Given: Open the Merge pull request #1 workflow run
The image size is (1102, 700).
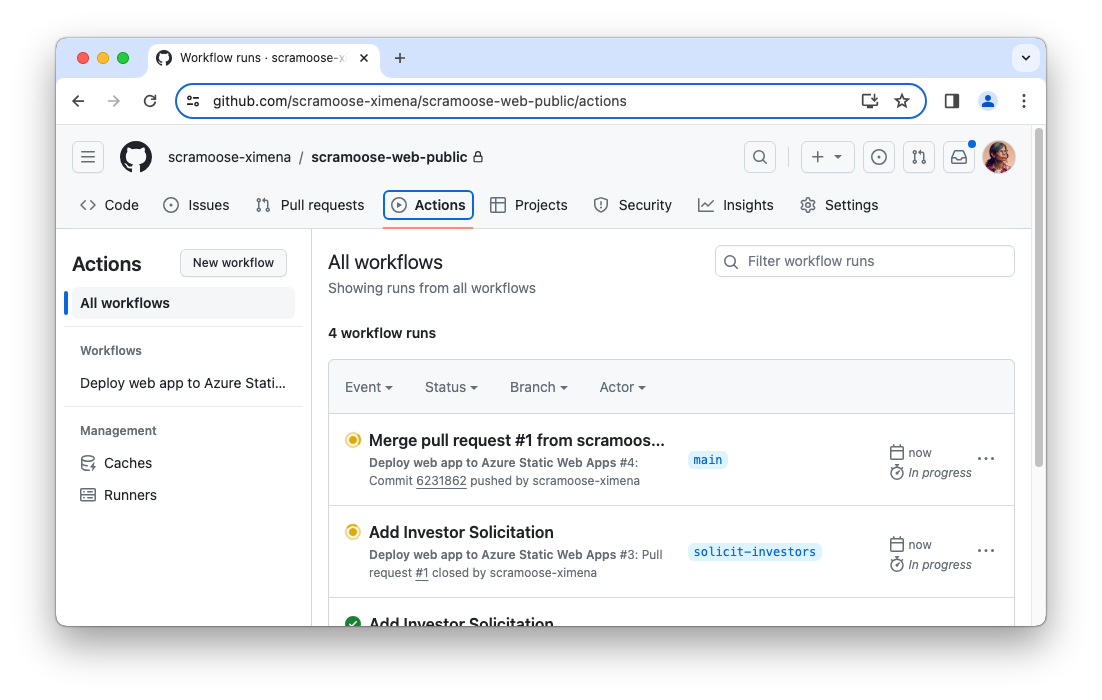Looking at the screenshot, I should tap(517, 441).
